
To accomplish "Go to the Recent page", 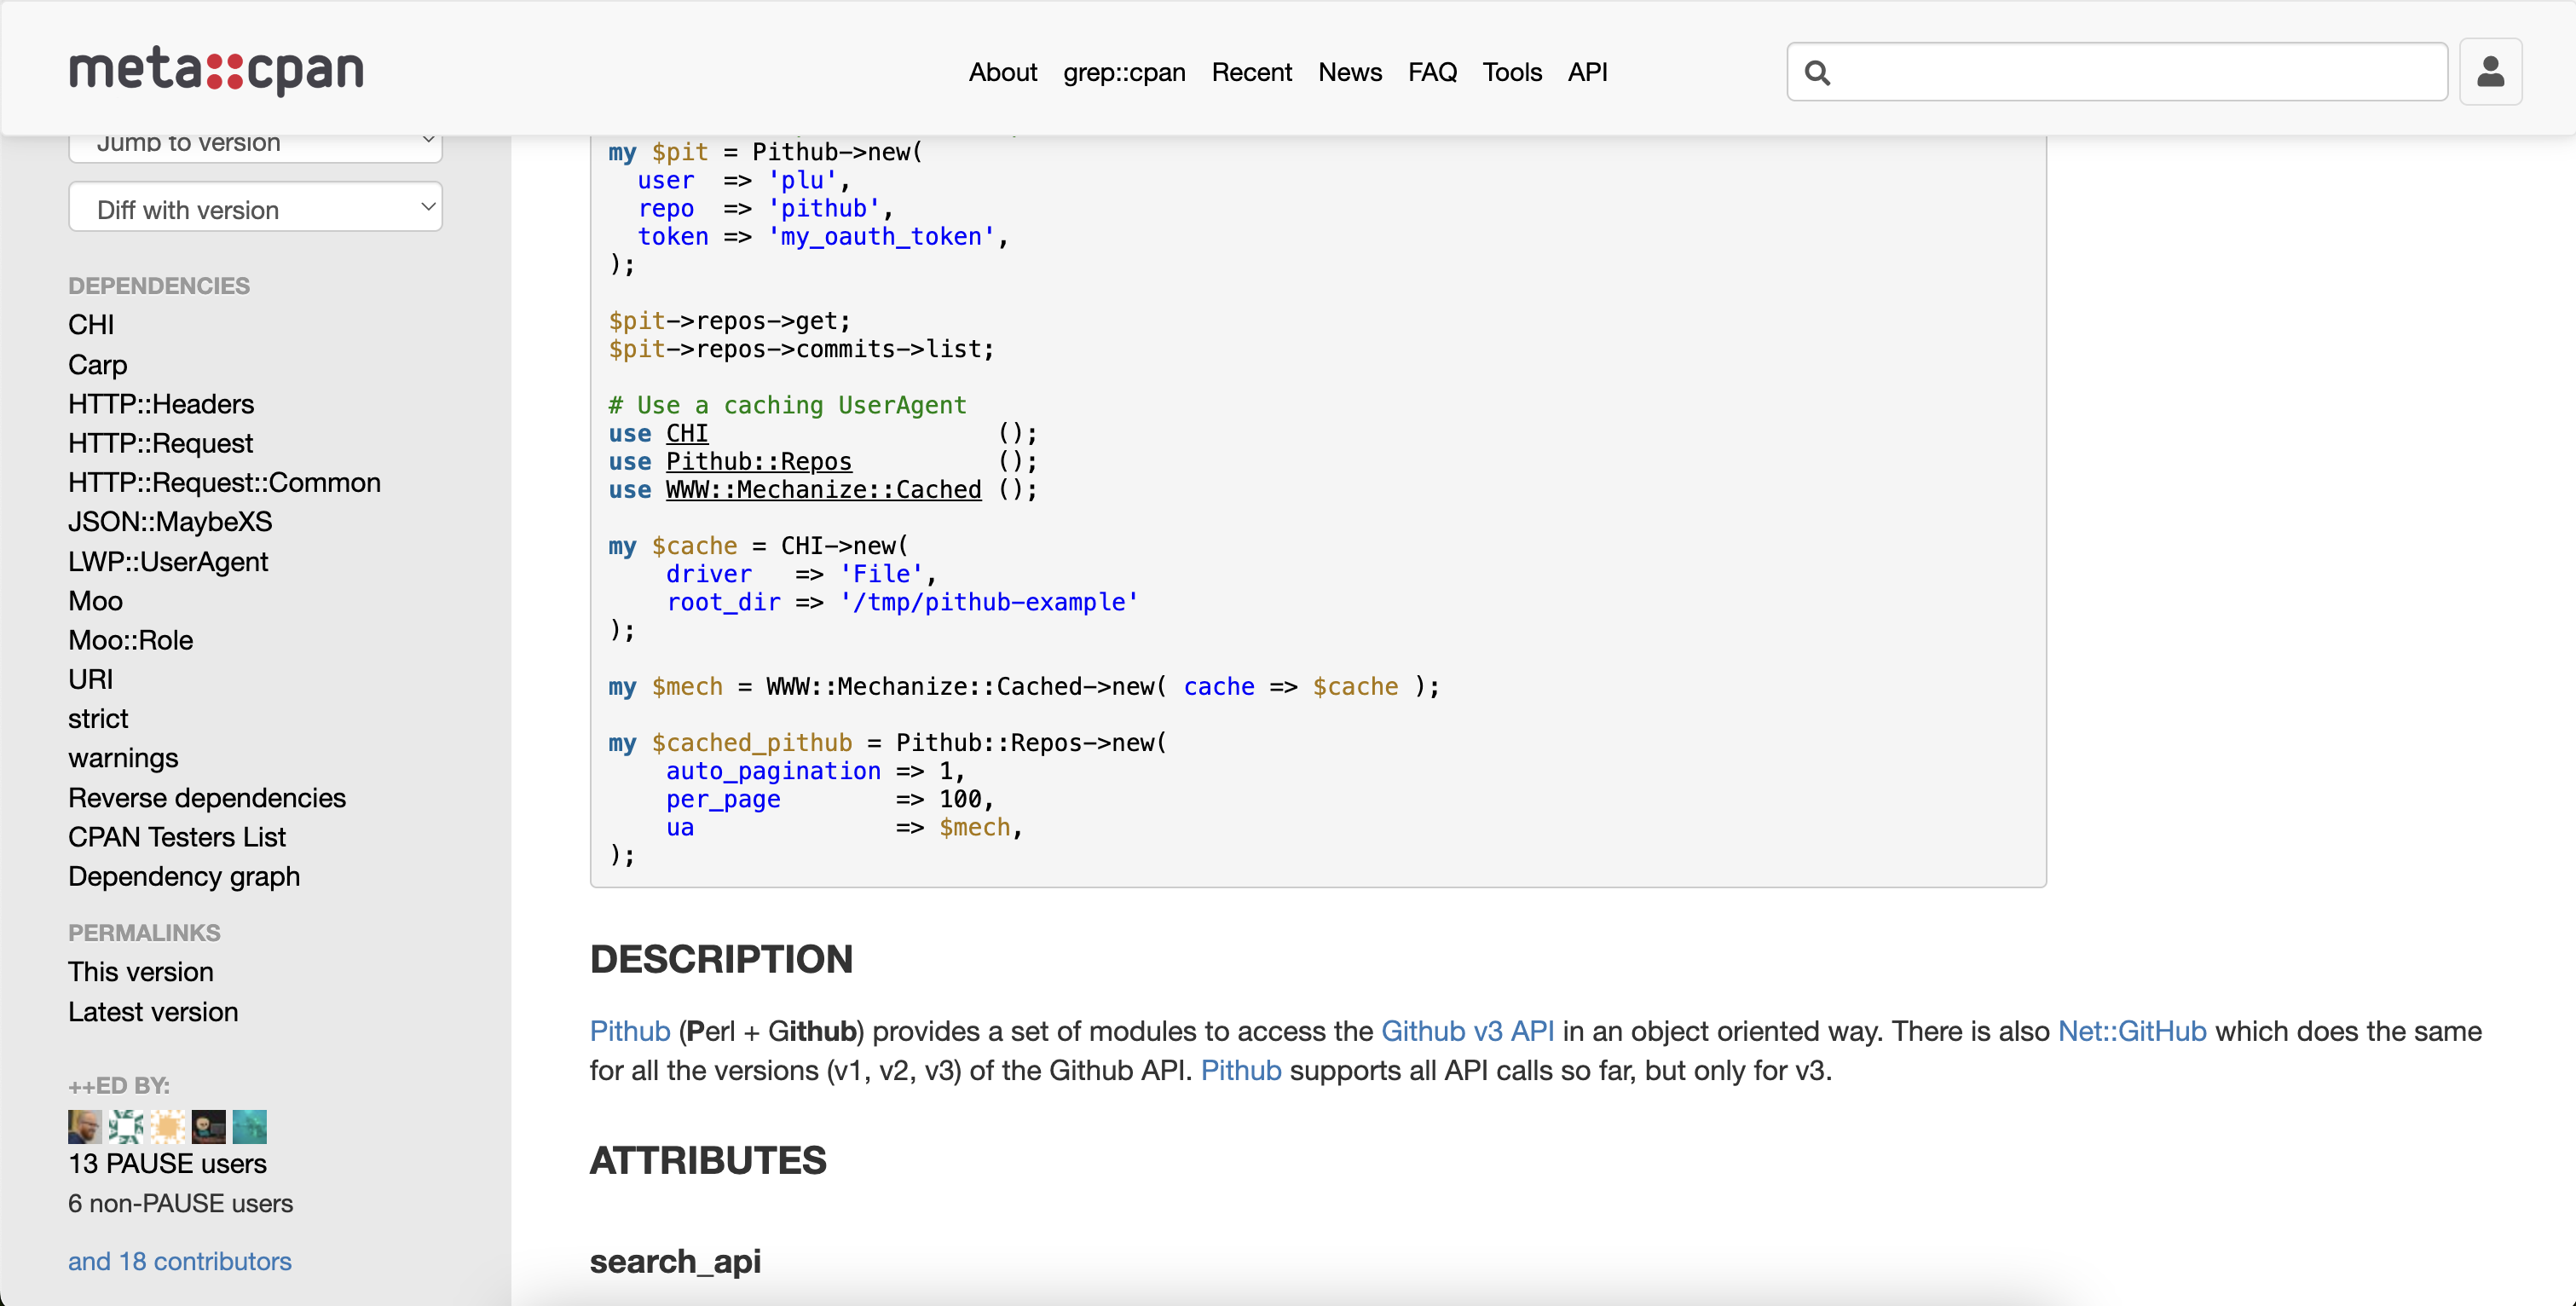I will [x=1251, y=72].
